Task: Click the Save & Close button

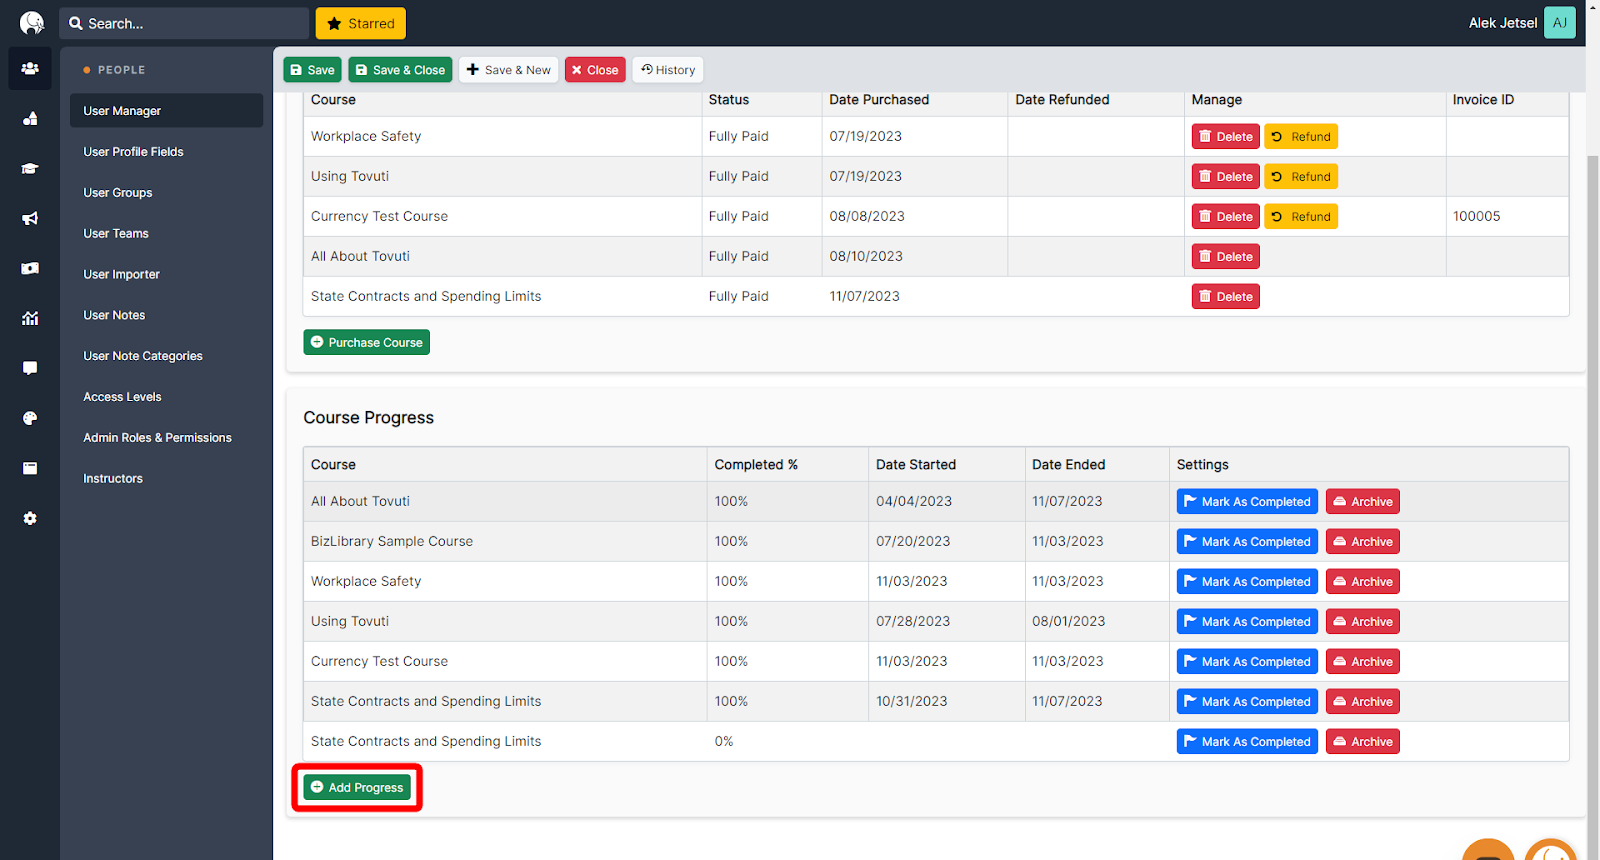Action: click(400, 70)
